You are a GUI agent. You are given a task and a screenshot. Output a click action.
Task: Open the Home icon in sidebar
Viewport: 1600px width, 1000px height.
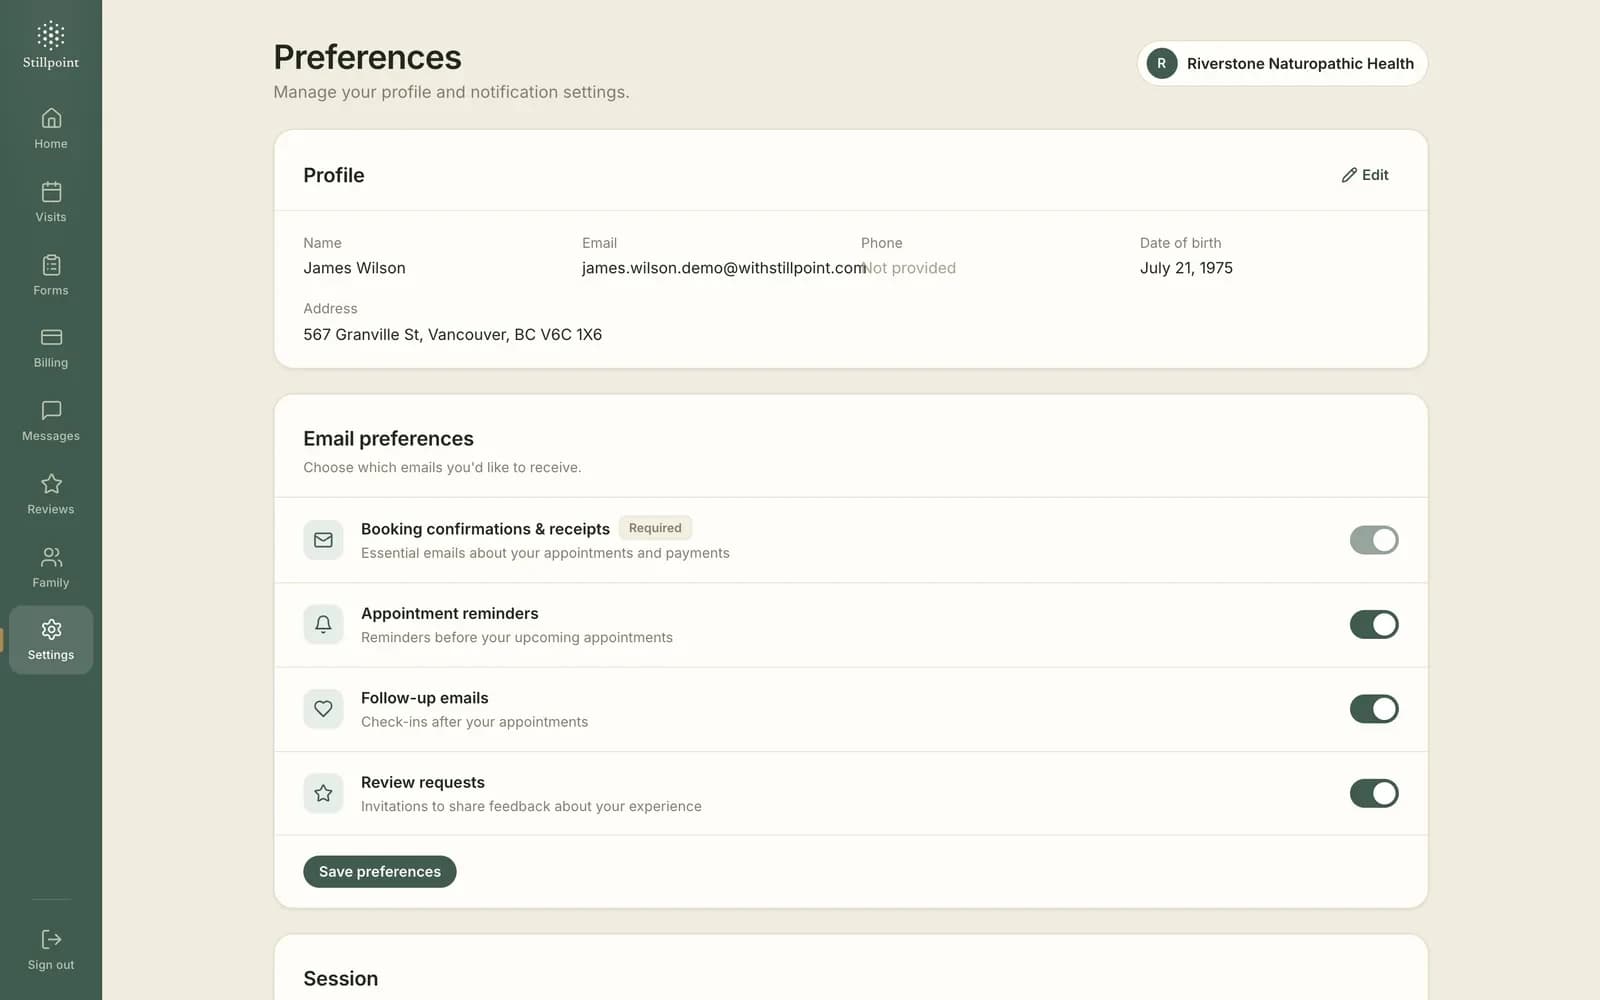tap(51, 118)
